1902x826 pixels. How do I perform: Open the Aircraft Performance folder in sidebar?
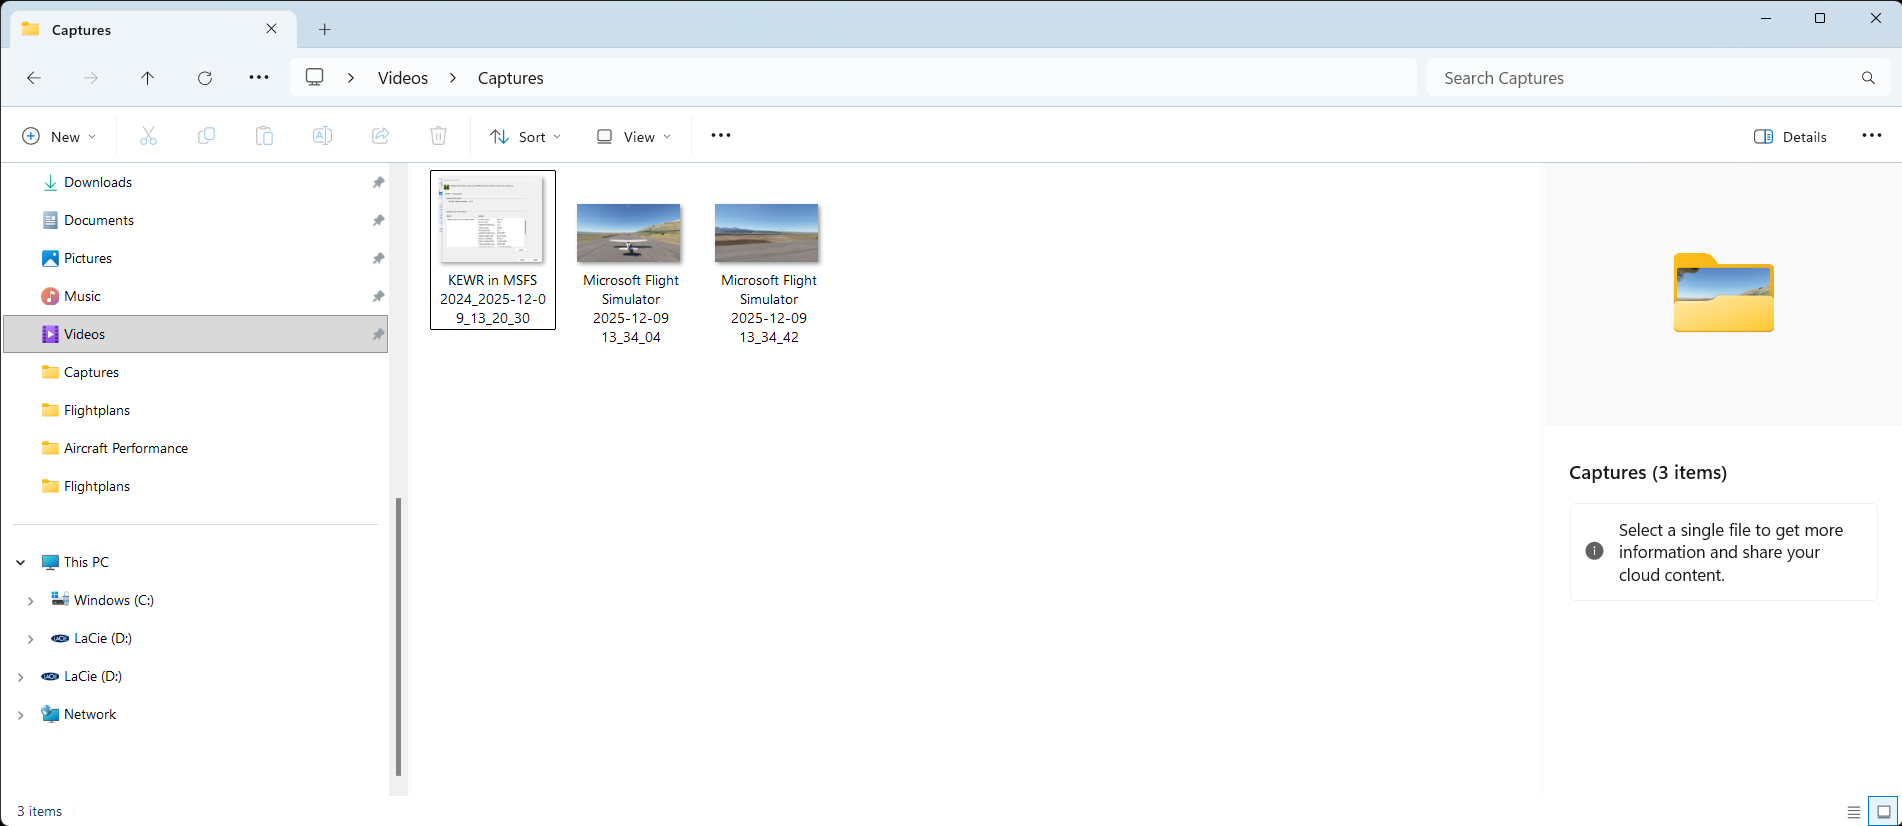(125, 448)
